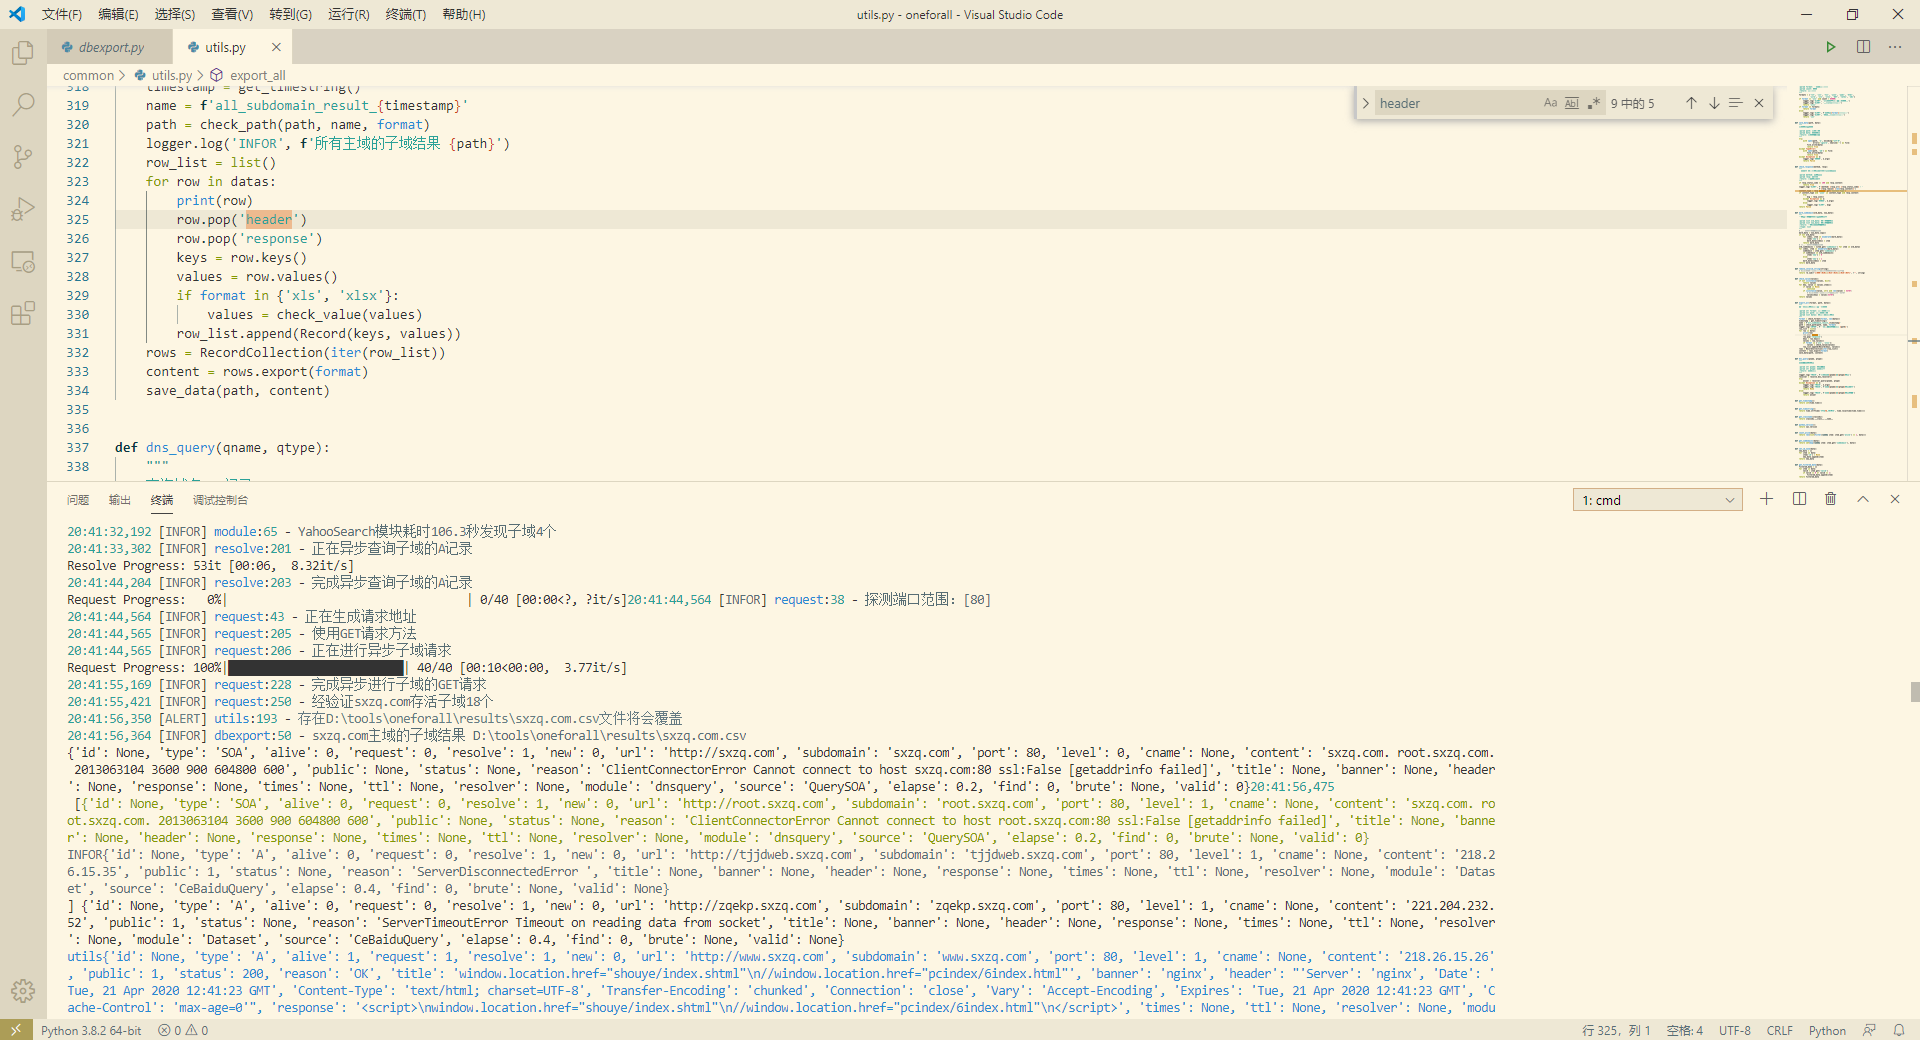The height and width of the screenshot is (1040, 1920).
Task: Toggle match case in the find widget
Action: coord(1550,102)
